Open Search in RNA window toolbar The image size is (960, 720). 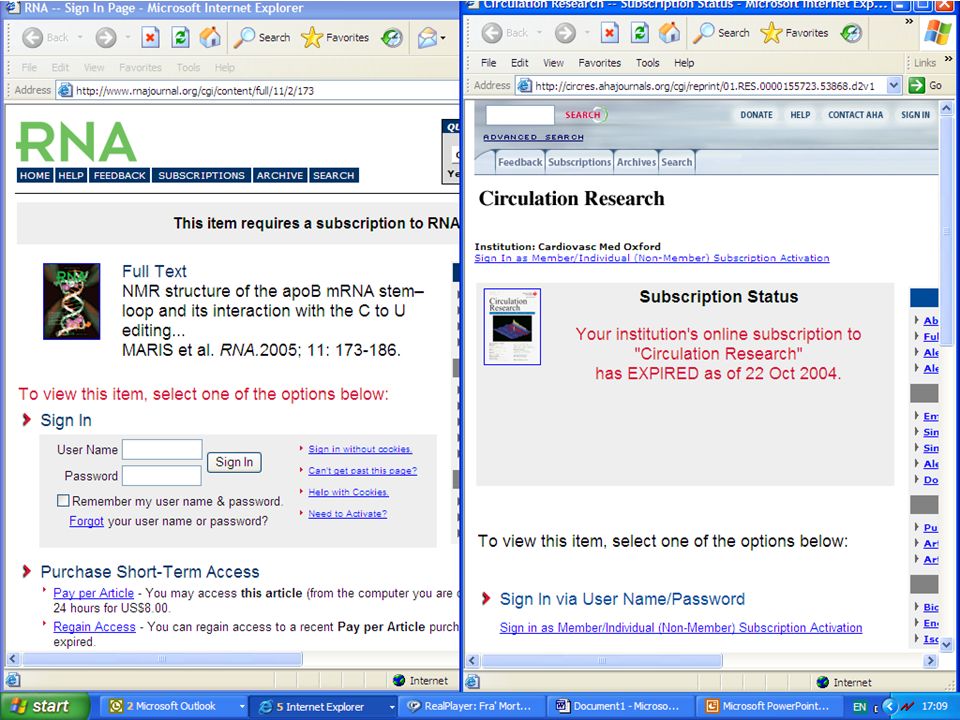click(x=263, y=38)
